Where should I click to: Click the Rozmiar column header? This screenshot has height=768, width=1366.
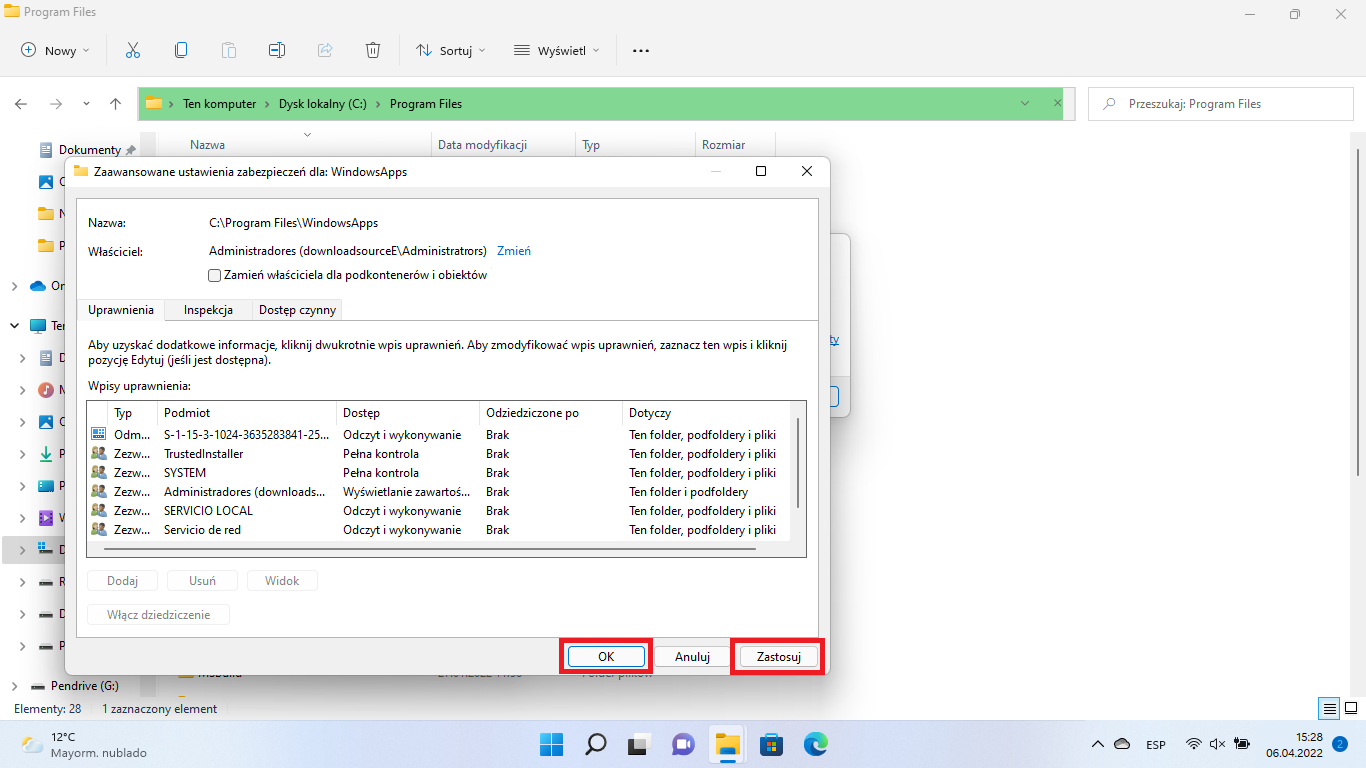pyautogui.click(x=723, y=145)
